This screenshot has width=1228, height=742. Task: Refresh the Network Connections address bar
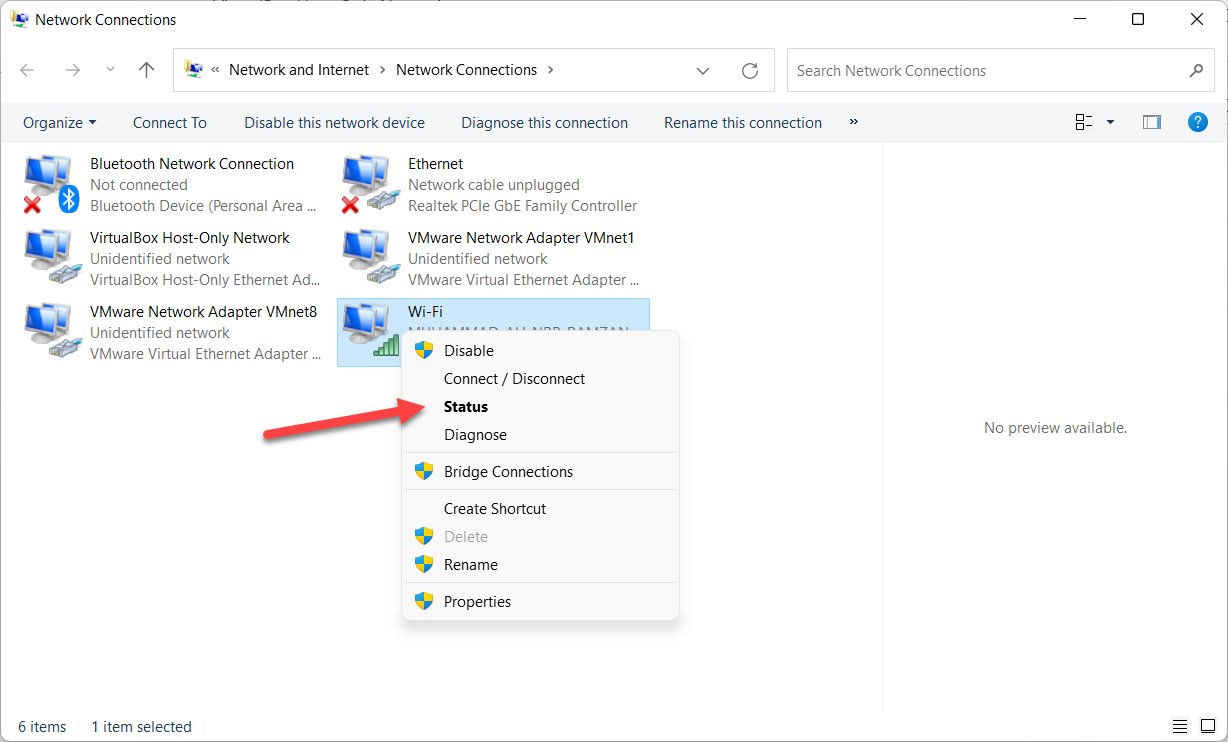[x=750, y=71]
